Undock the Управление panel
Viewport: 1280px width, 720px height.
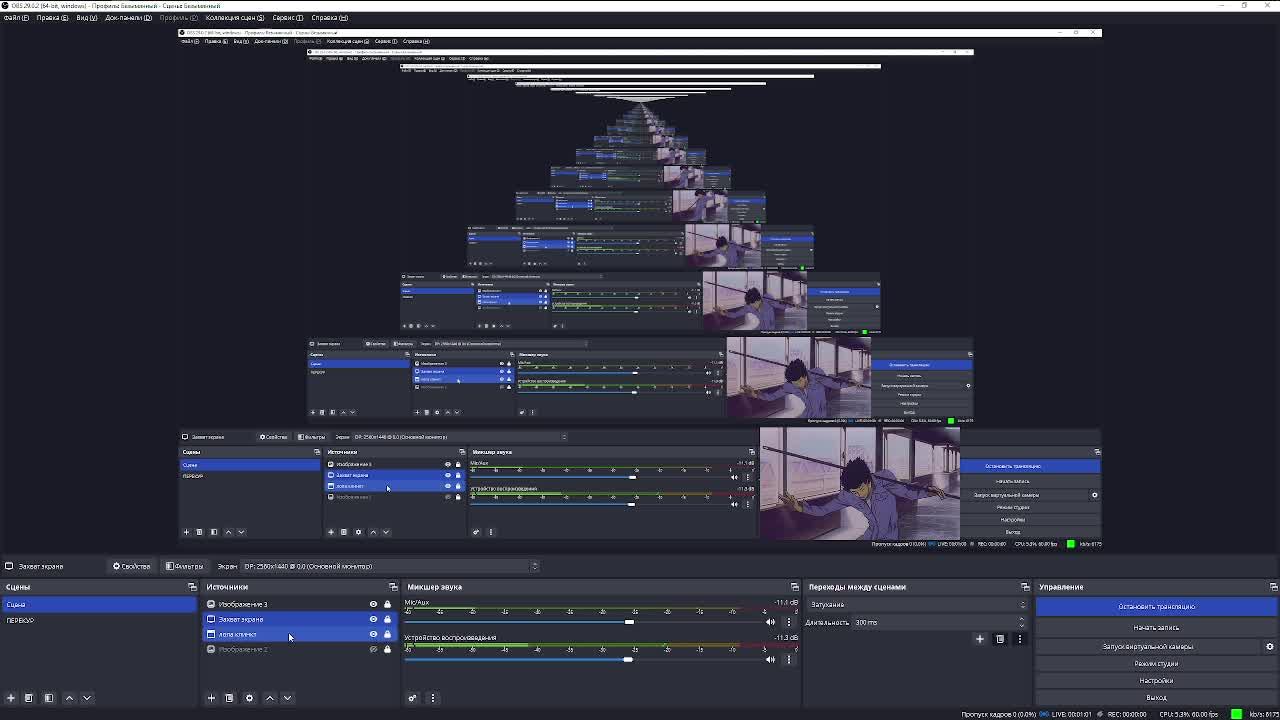click(x=1273, y=587)
